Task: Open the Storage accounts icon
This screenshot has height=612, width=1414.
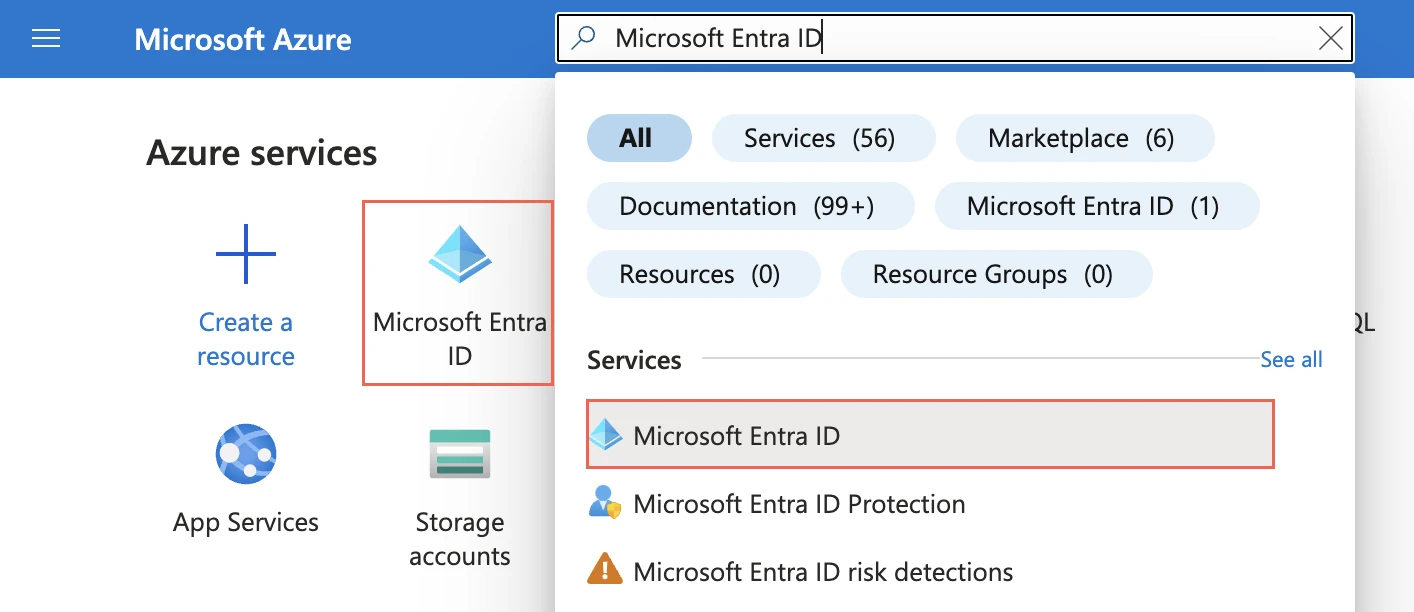Action: point(459,454)
